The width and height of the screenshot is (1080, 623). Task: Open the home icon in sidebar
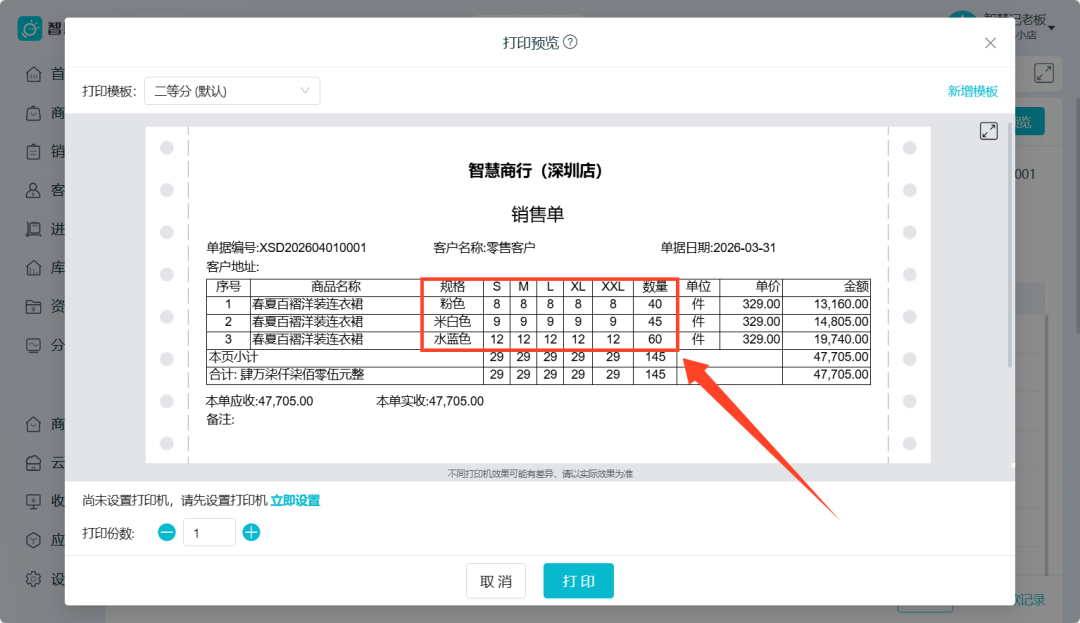point(34,74)
